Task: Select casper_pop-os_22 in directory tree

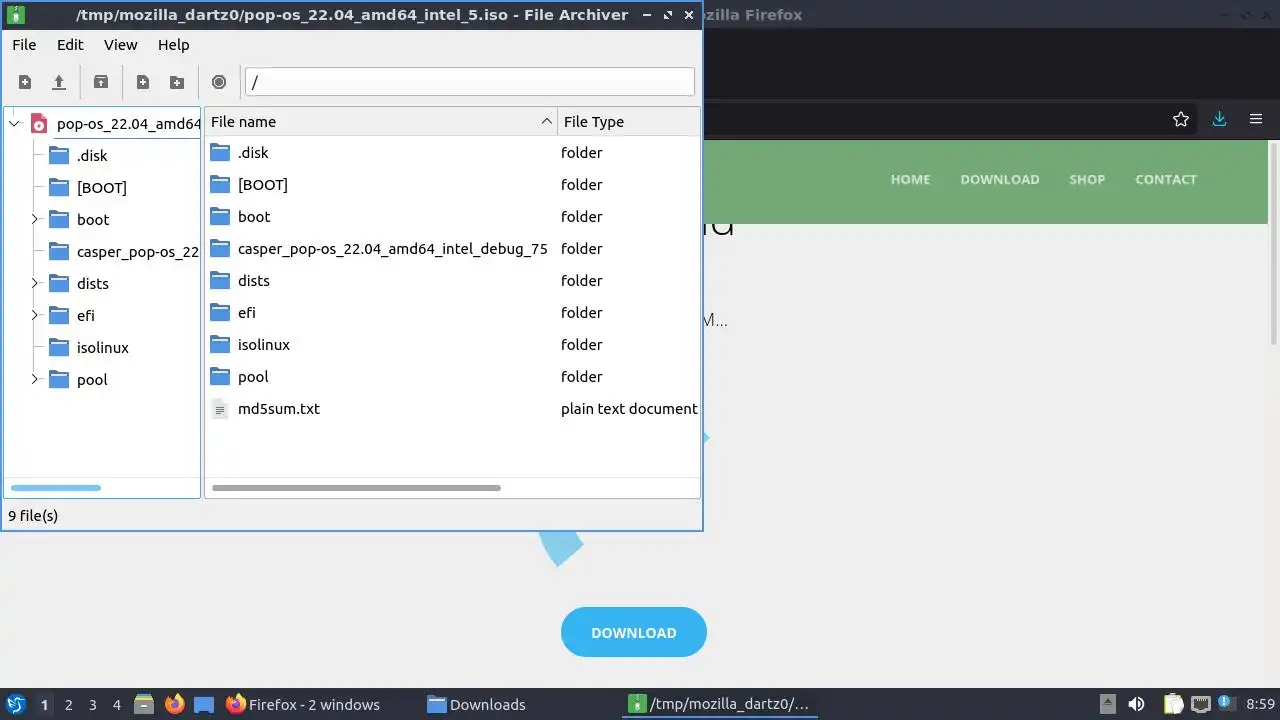Action: point(138,251)
